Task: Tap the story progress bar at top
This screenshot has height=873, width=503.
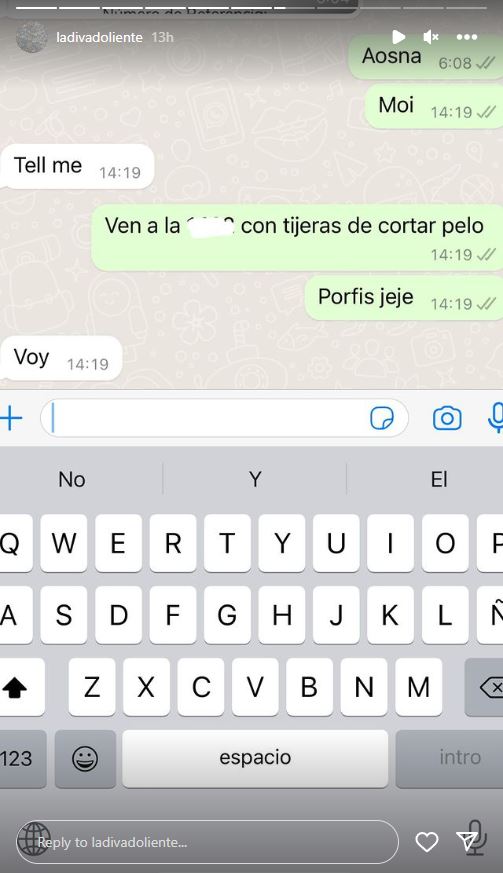Action: (x=251, y=8)
